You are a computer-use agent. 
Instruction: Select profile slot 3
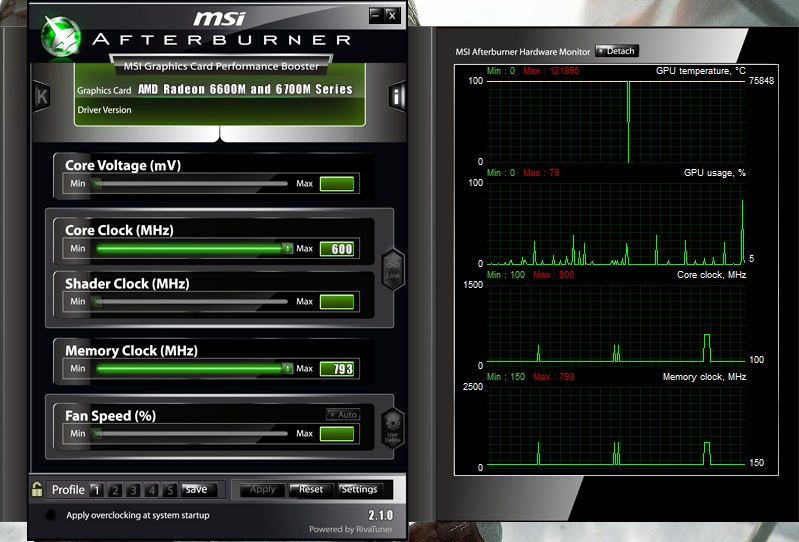point(133,490)
